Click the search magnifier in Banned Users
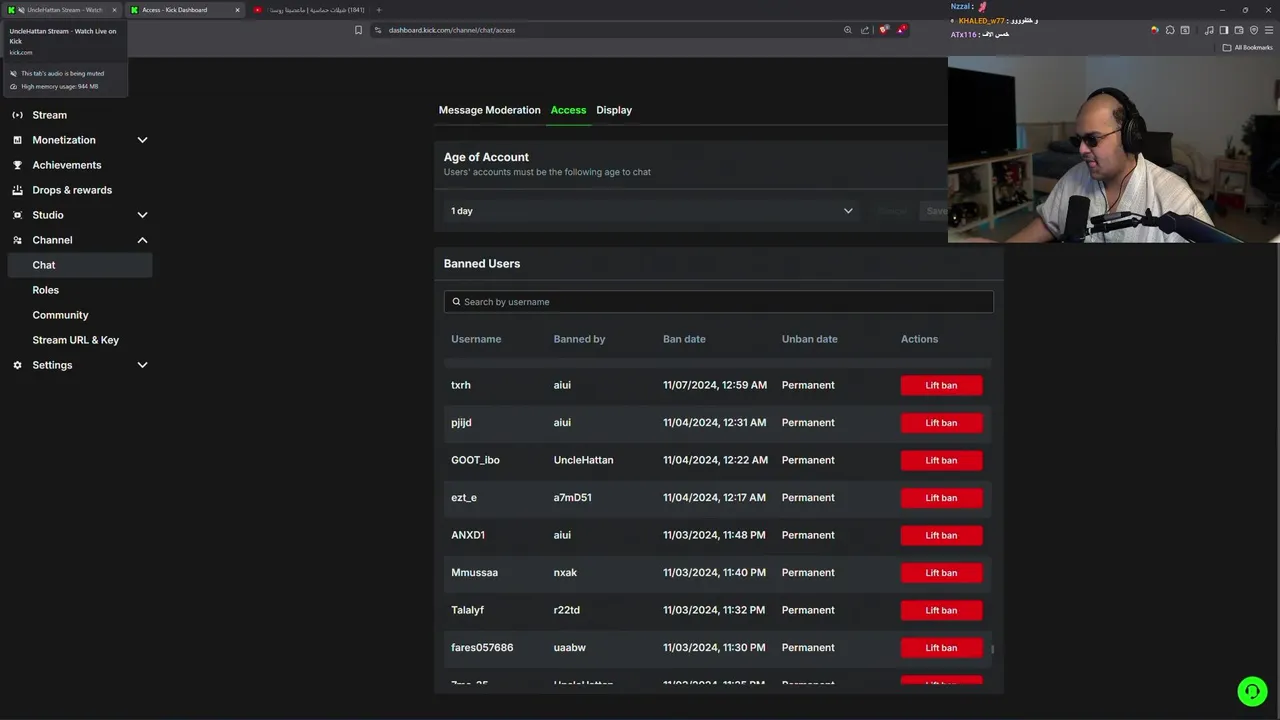 click(x=456, y=302)
